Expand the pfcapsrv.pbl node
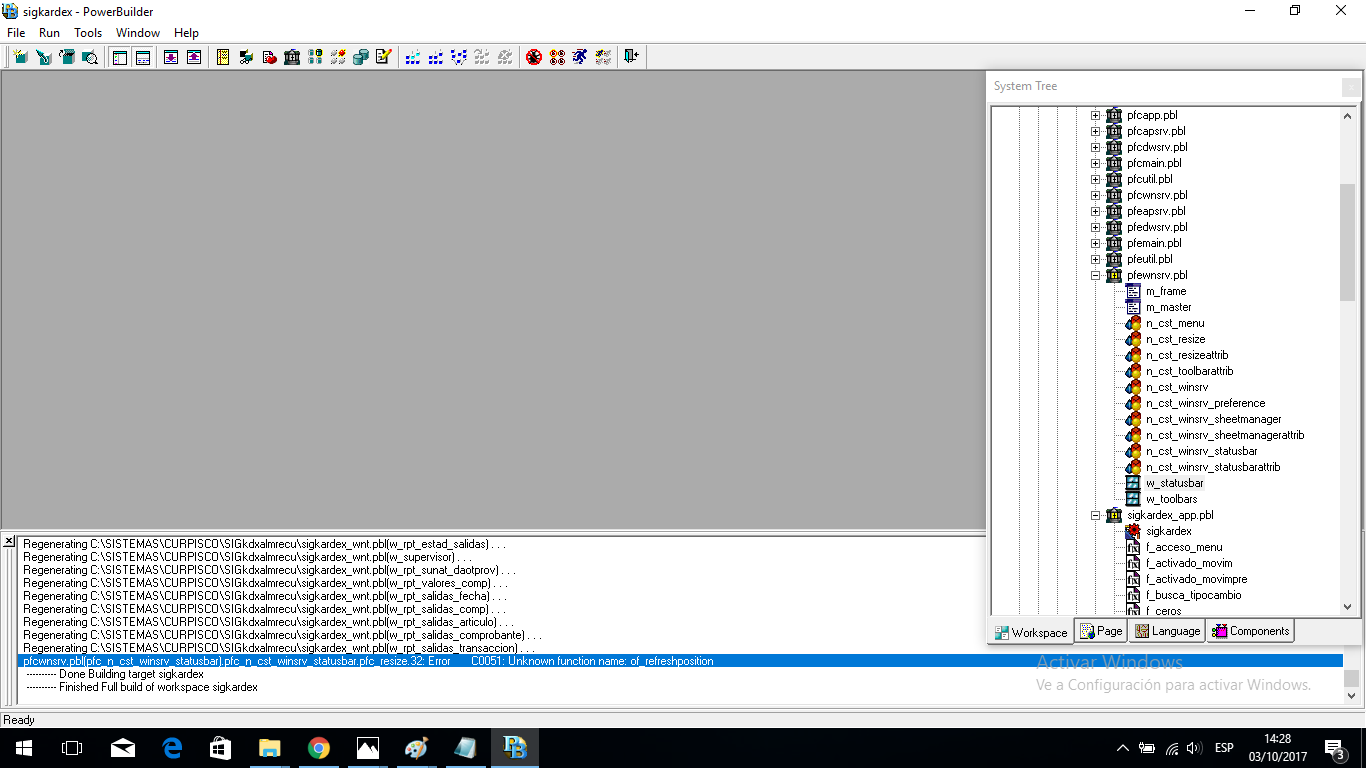The image size is (1366, 768). pos(1095,131)
